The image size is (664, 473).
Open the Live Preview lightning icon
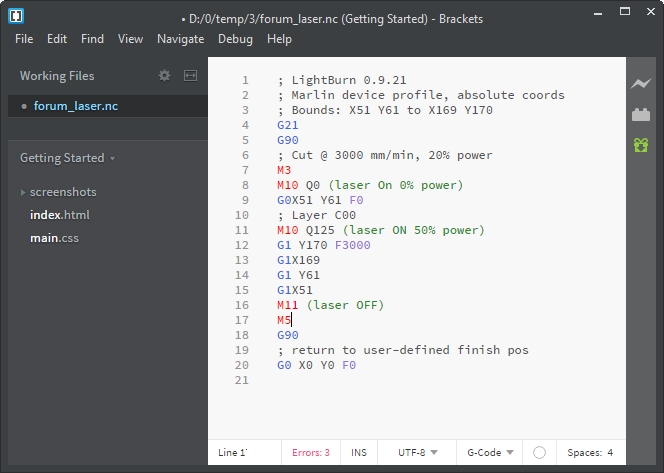pos(641,83)
